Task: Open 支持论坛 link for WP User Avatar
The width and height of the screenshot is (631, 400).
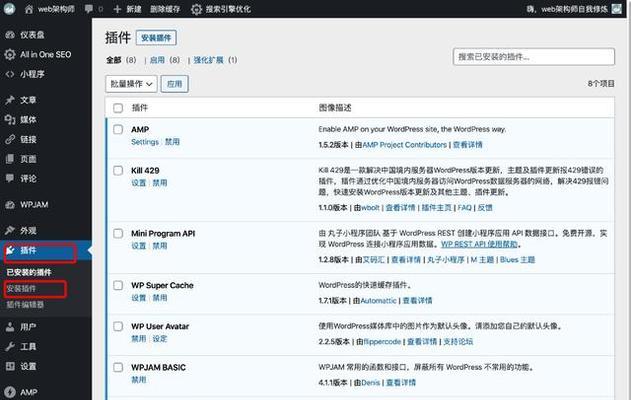Action: click(x=458, y=342)
